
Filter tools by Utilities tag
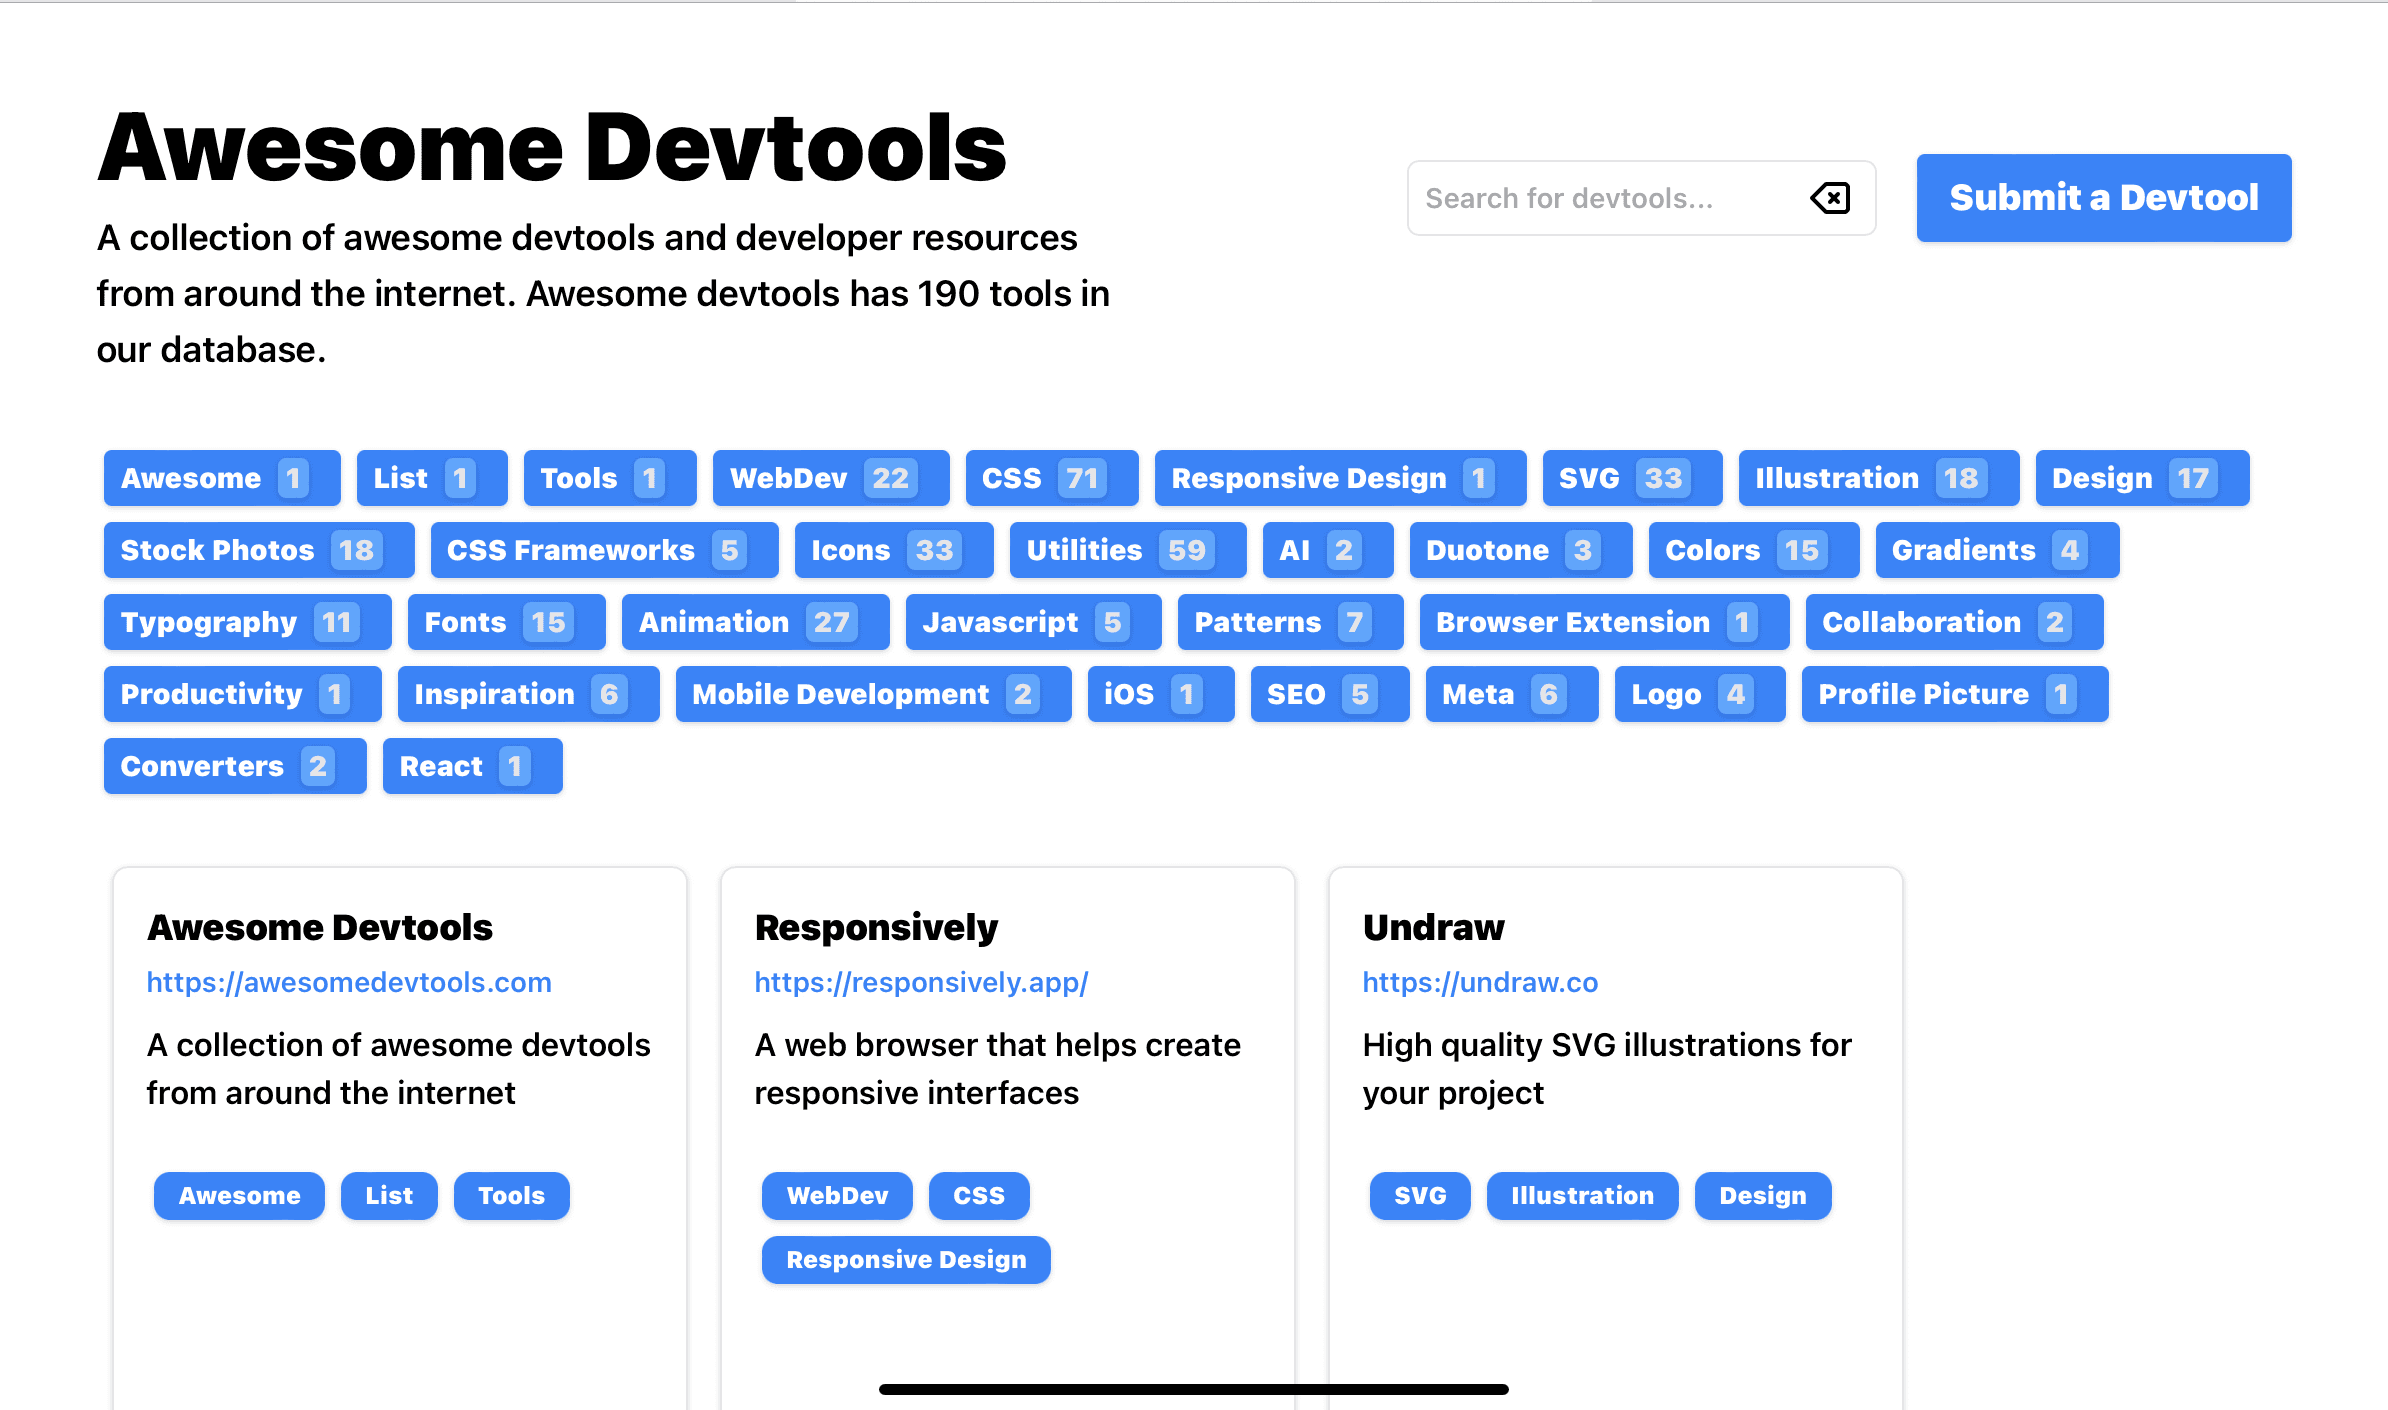tap(1128, 550)
